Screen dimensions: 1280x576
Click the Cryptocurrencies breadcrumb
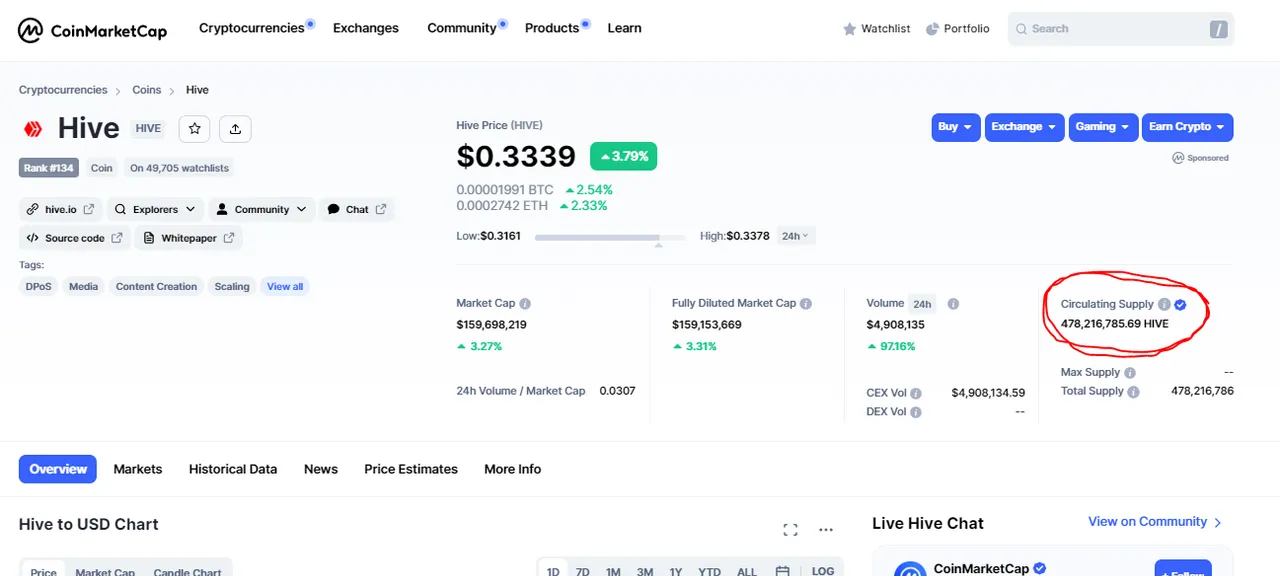[63, 90]
